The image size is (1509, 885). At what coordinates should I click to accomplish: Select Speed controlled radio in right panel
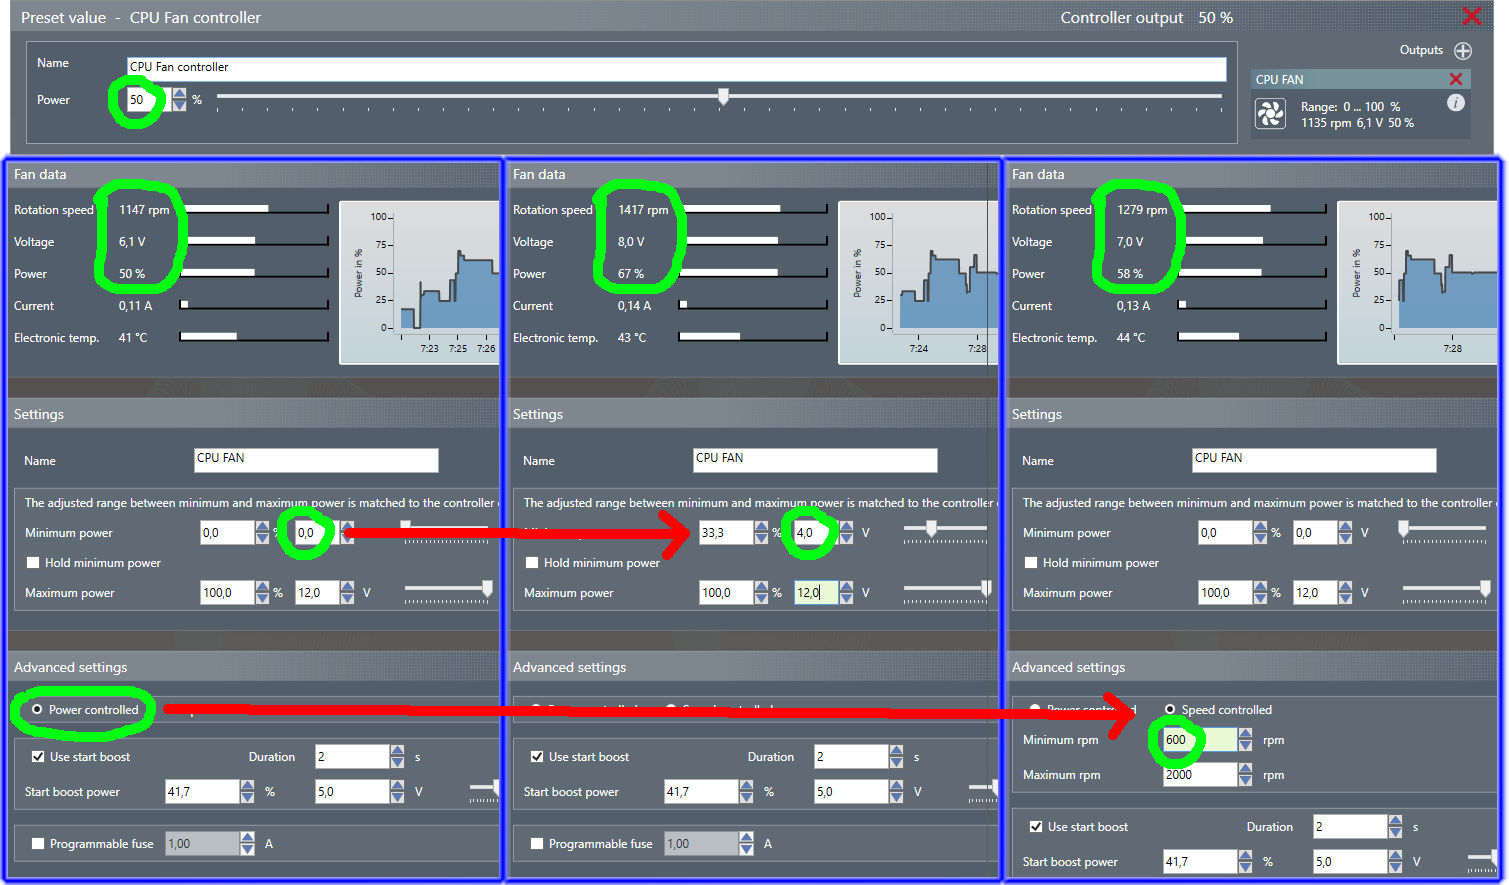pos(1169,710)
